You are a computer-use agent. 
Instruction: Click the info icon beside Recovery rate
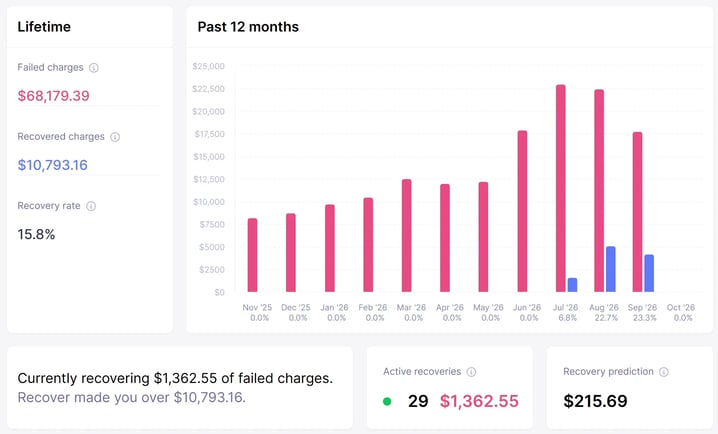(x=91, y=206)
